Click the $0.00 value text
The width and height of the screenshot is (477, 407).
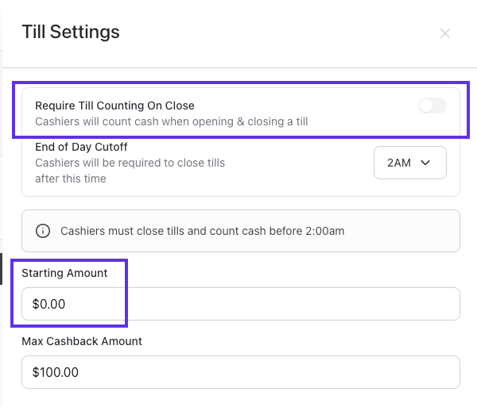click(49, 304)
